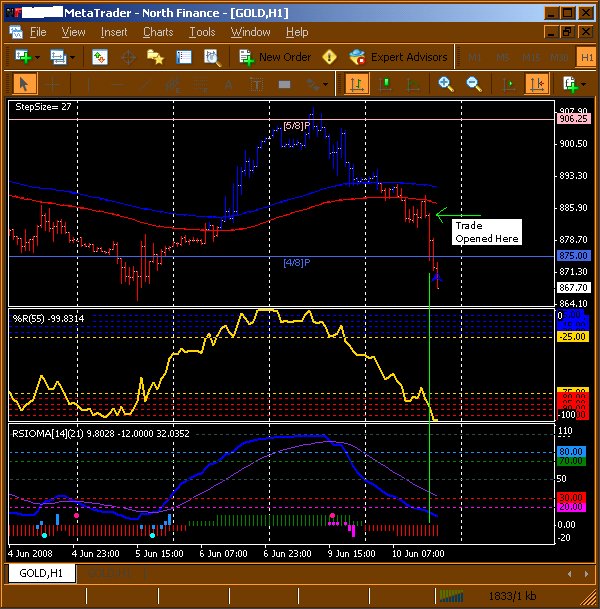600x609 pixels.
Task: Open the Window menu
Action: [250, 32]
